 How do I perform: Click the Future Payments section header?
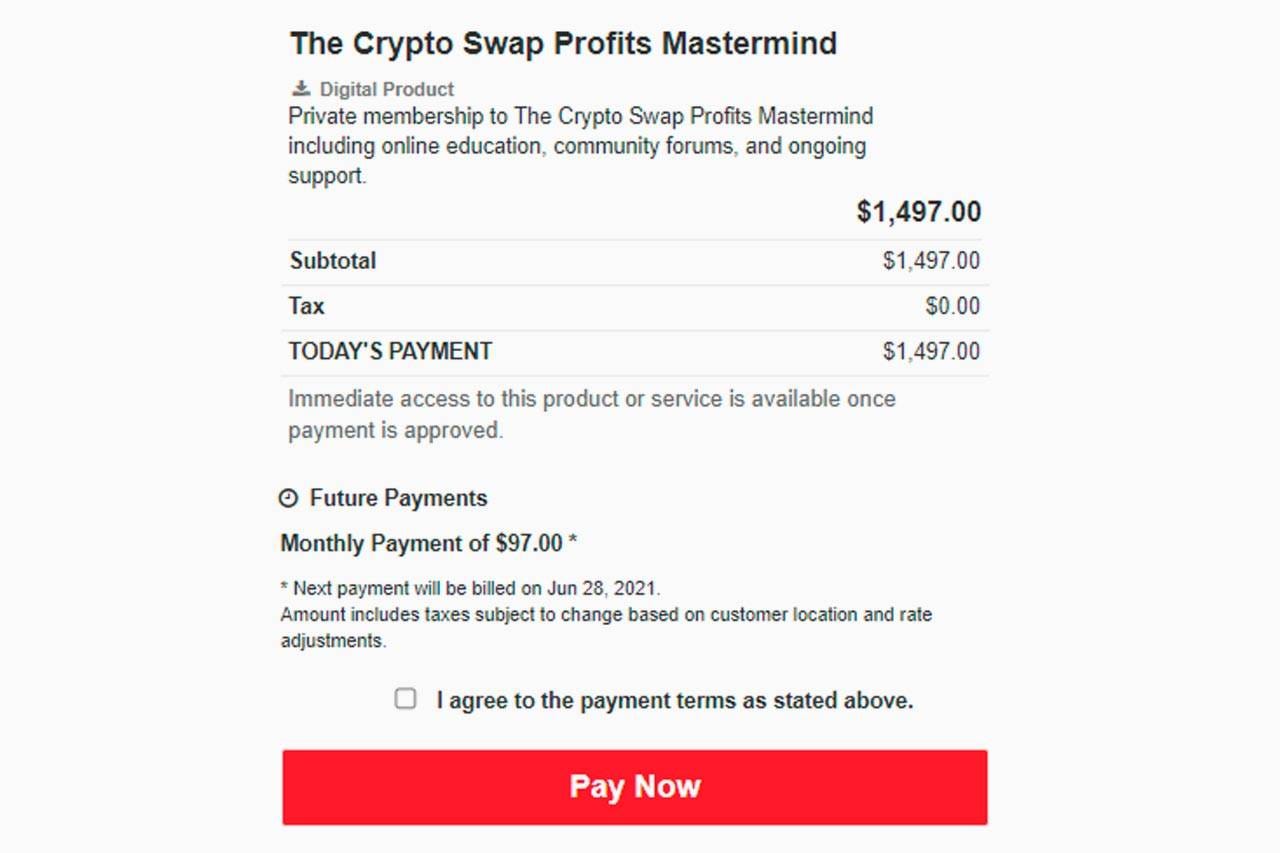[x=398, y=497]
